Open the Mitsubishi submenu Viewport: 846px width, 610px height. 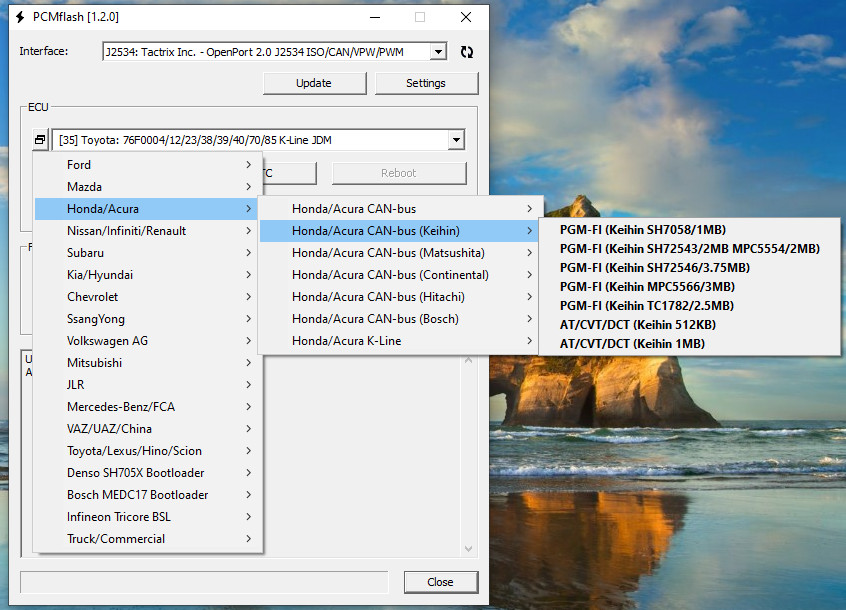pyautogui.click(x=148, y=362)
